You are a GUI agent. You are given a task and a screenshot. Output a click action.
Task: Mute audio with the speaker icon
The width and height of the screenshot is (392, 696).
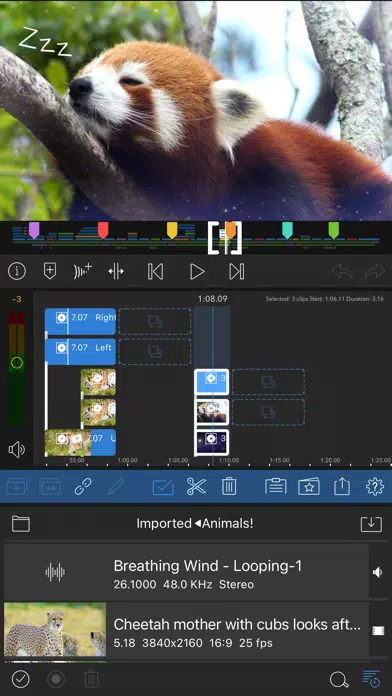17,450
